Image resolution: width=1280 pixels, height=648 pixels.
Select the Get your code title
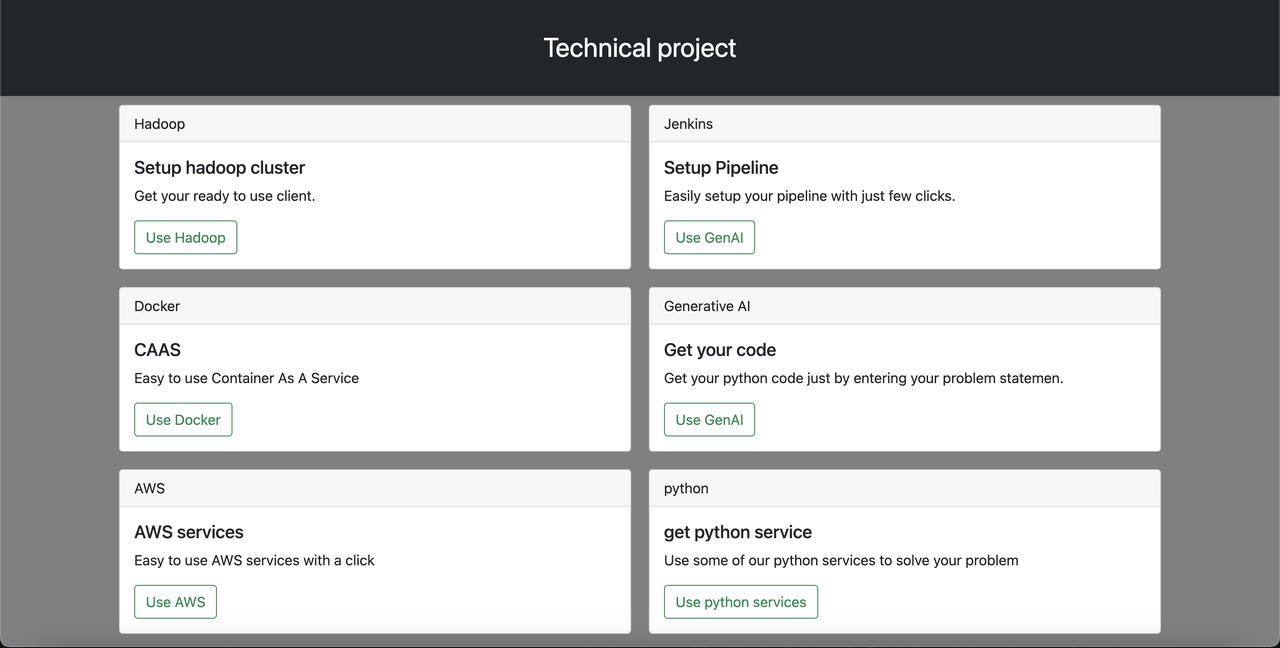pyautogui.click(x=720, y=350)
